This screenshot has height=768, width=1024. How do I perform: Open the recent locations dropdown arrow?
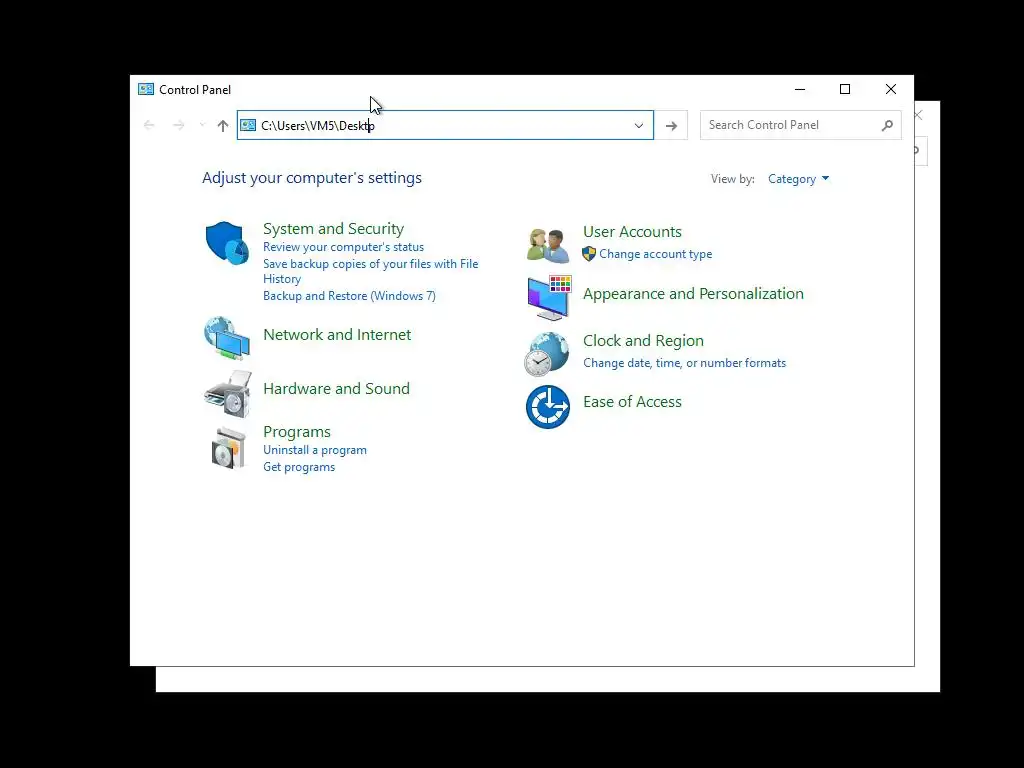click(x=202, y=125)
